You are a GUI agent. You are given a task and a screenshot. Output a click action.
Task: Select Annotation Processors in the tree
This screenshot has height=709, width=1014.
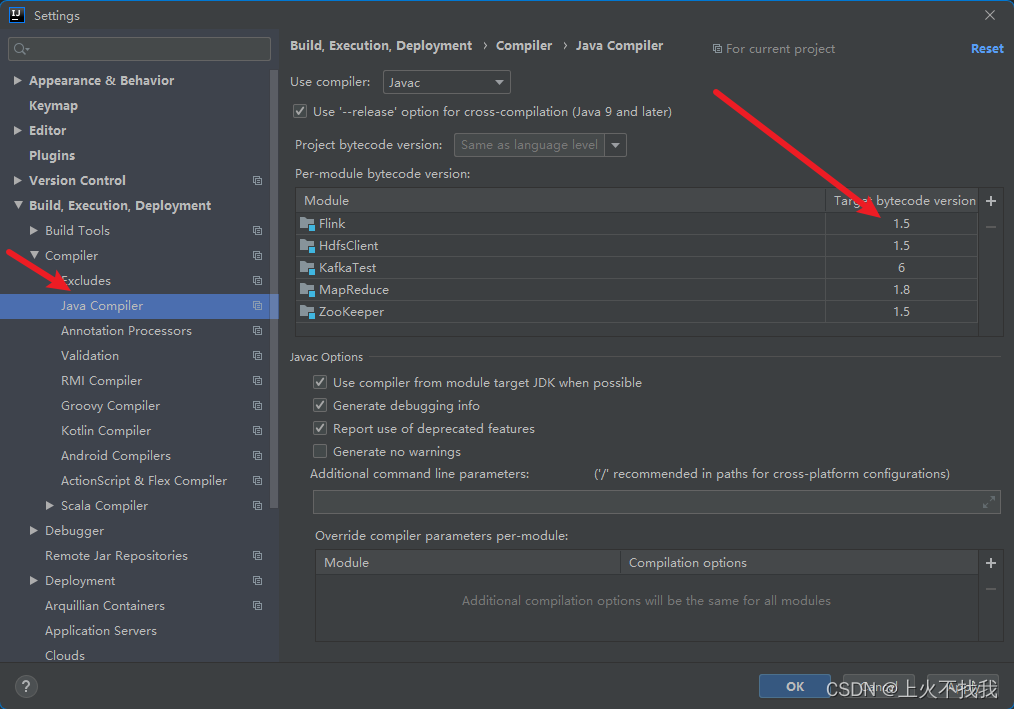126,331
